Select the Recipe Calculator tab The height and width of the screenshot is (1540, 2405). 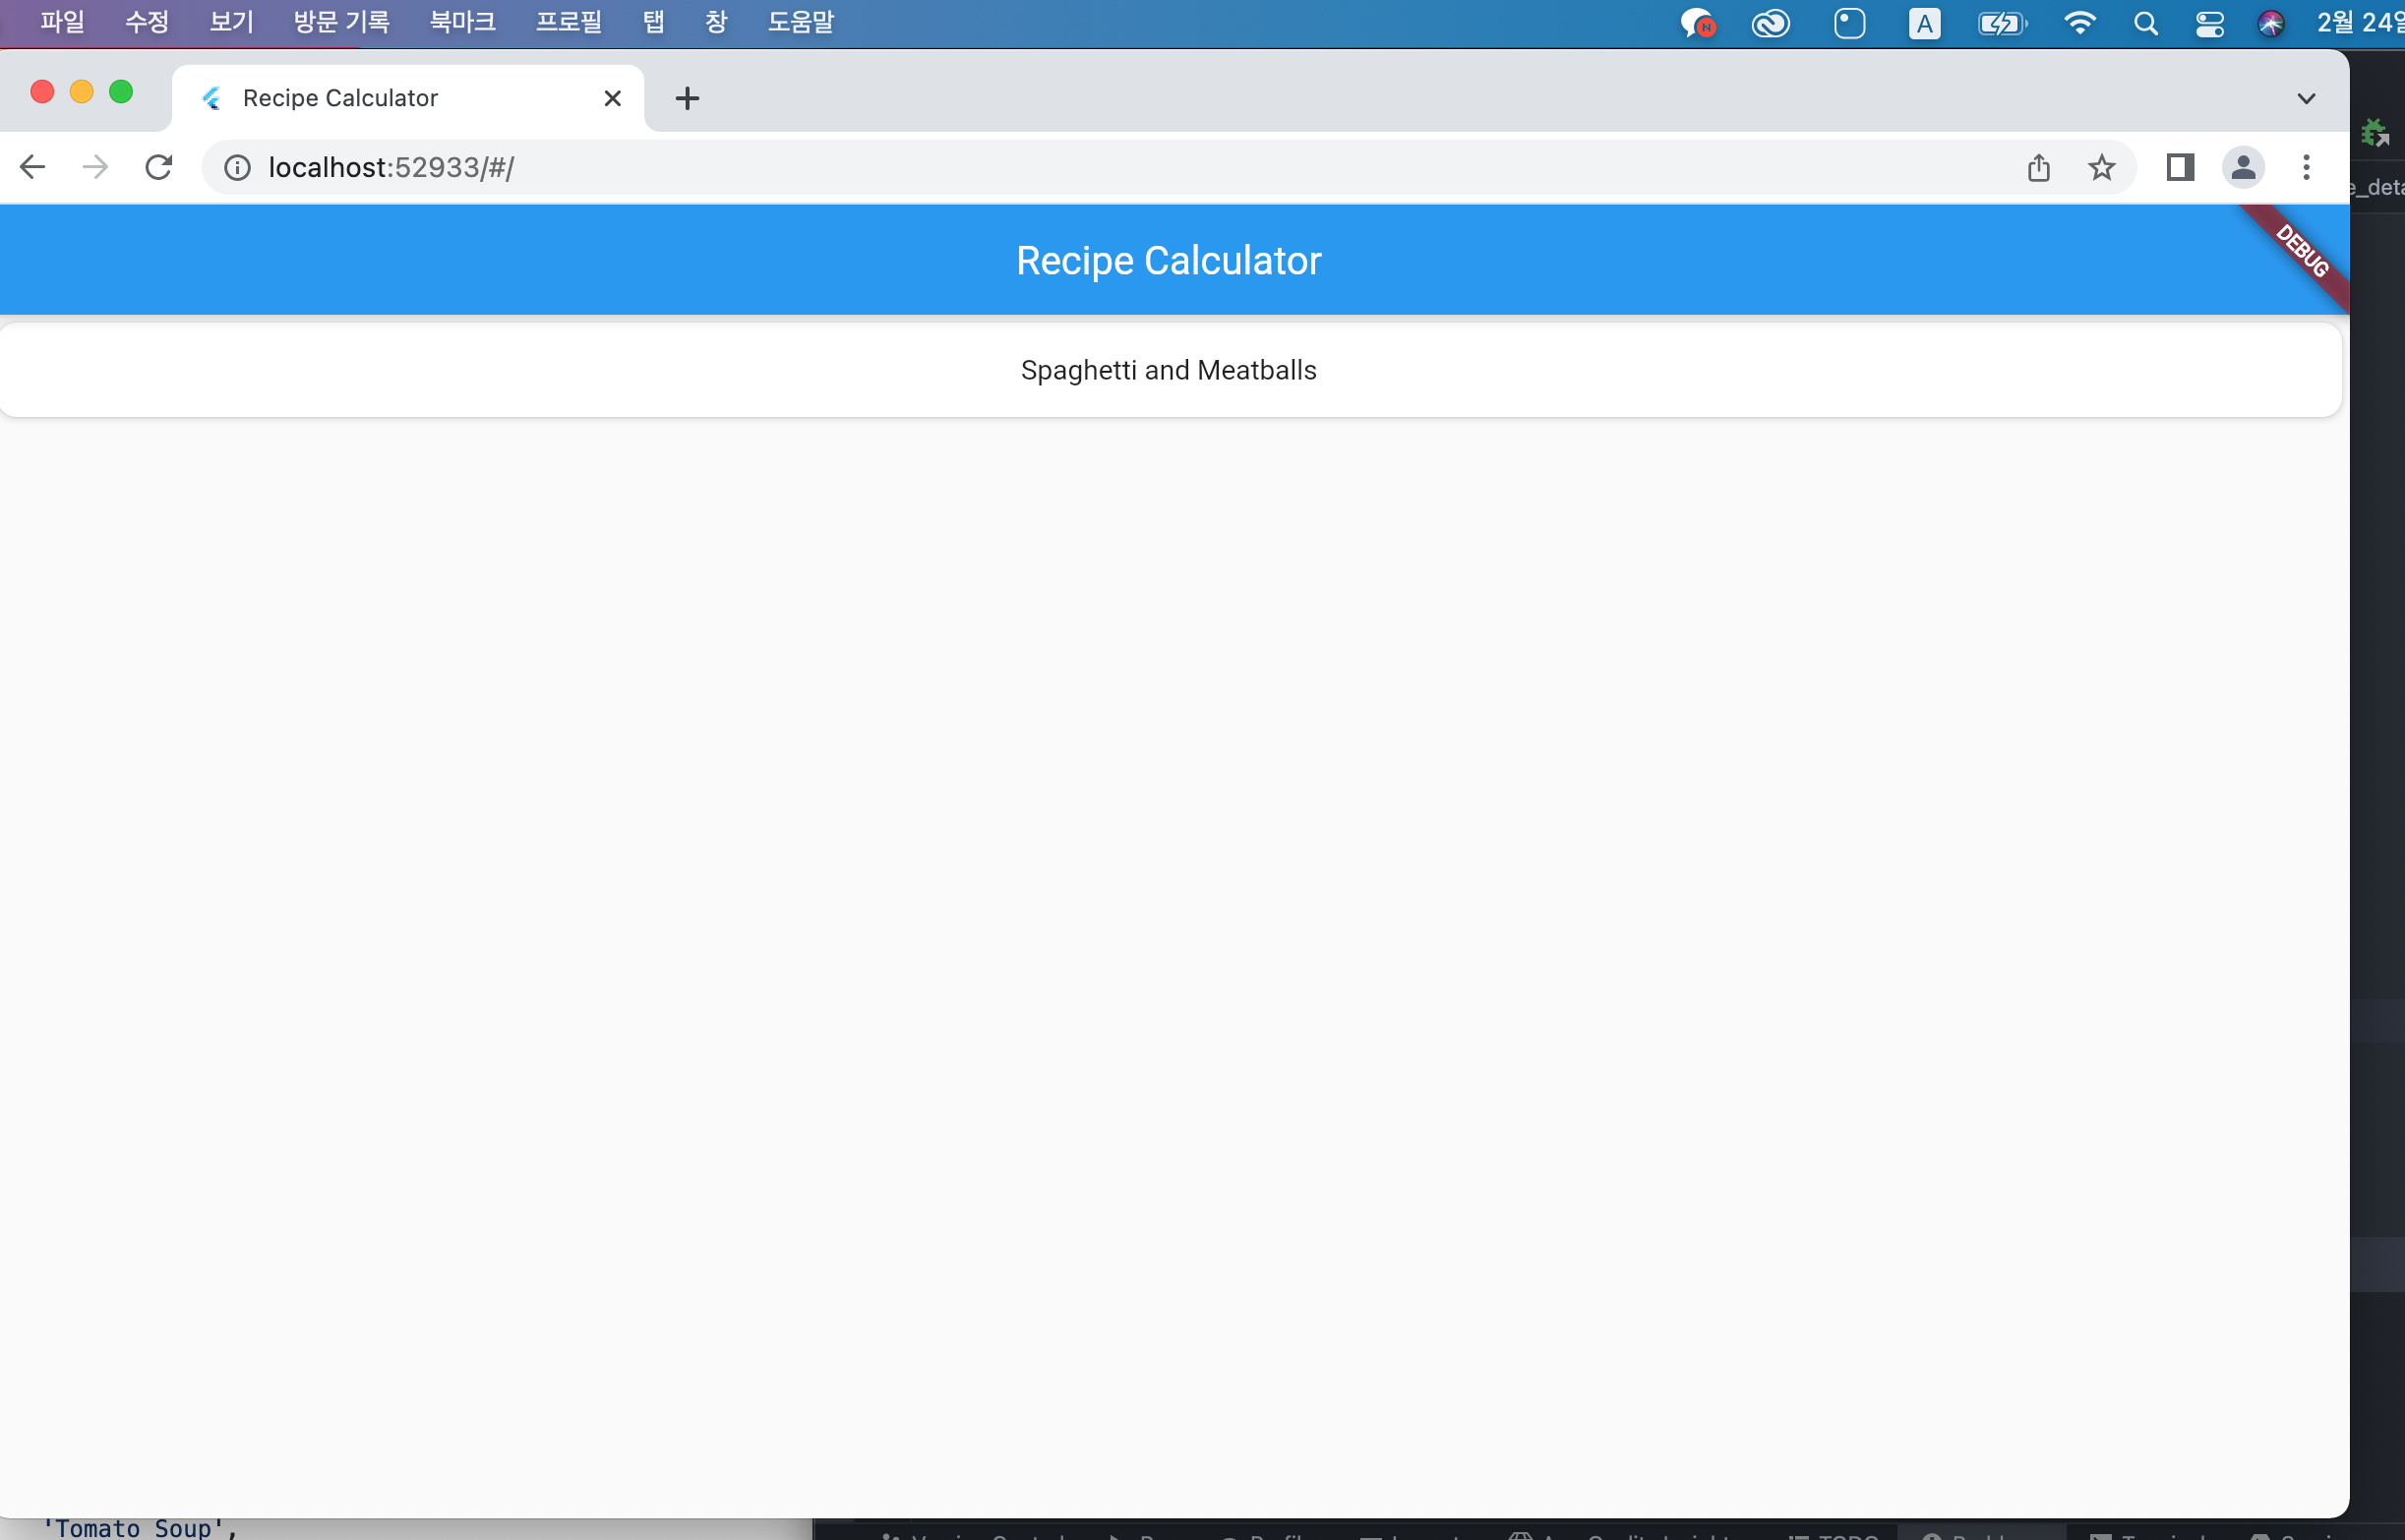[340, 98]
